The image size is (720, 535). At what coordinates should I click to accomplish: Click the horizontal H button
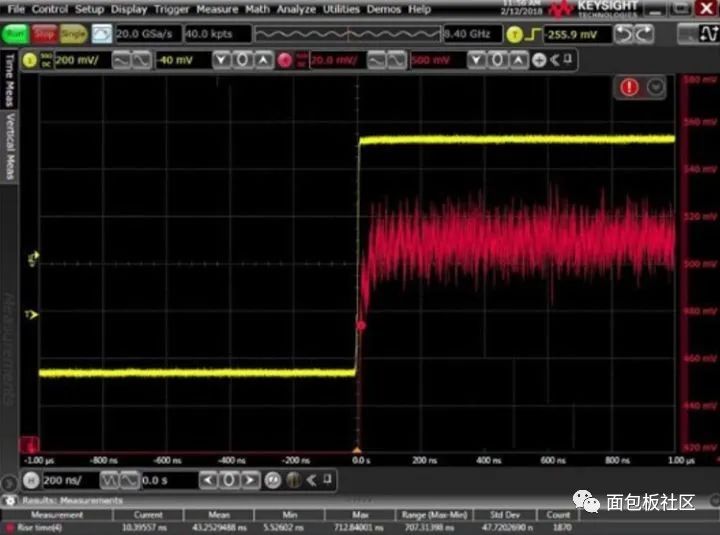(x=31, y=480)
